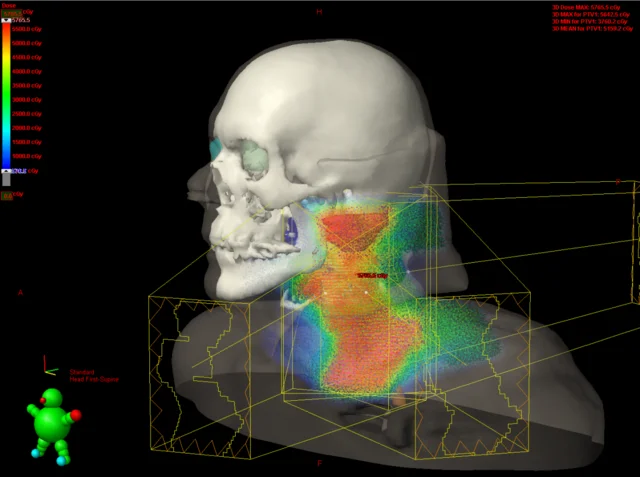Click the 3D MEAN for PTV1 readout
Viewport: 640px width, 477px height.
[592, 29]
